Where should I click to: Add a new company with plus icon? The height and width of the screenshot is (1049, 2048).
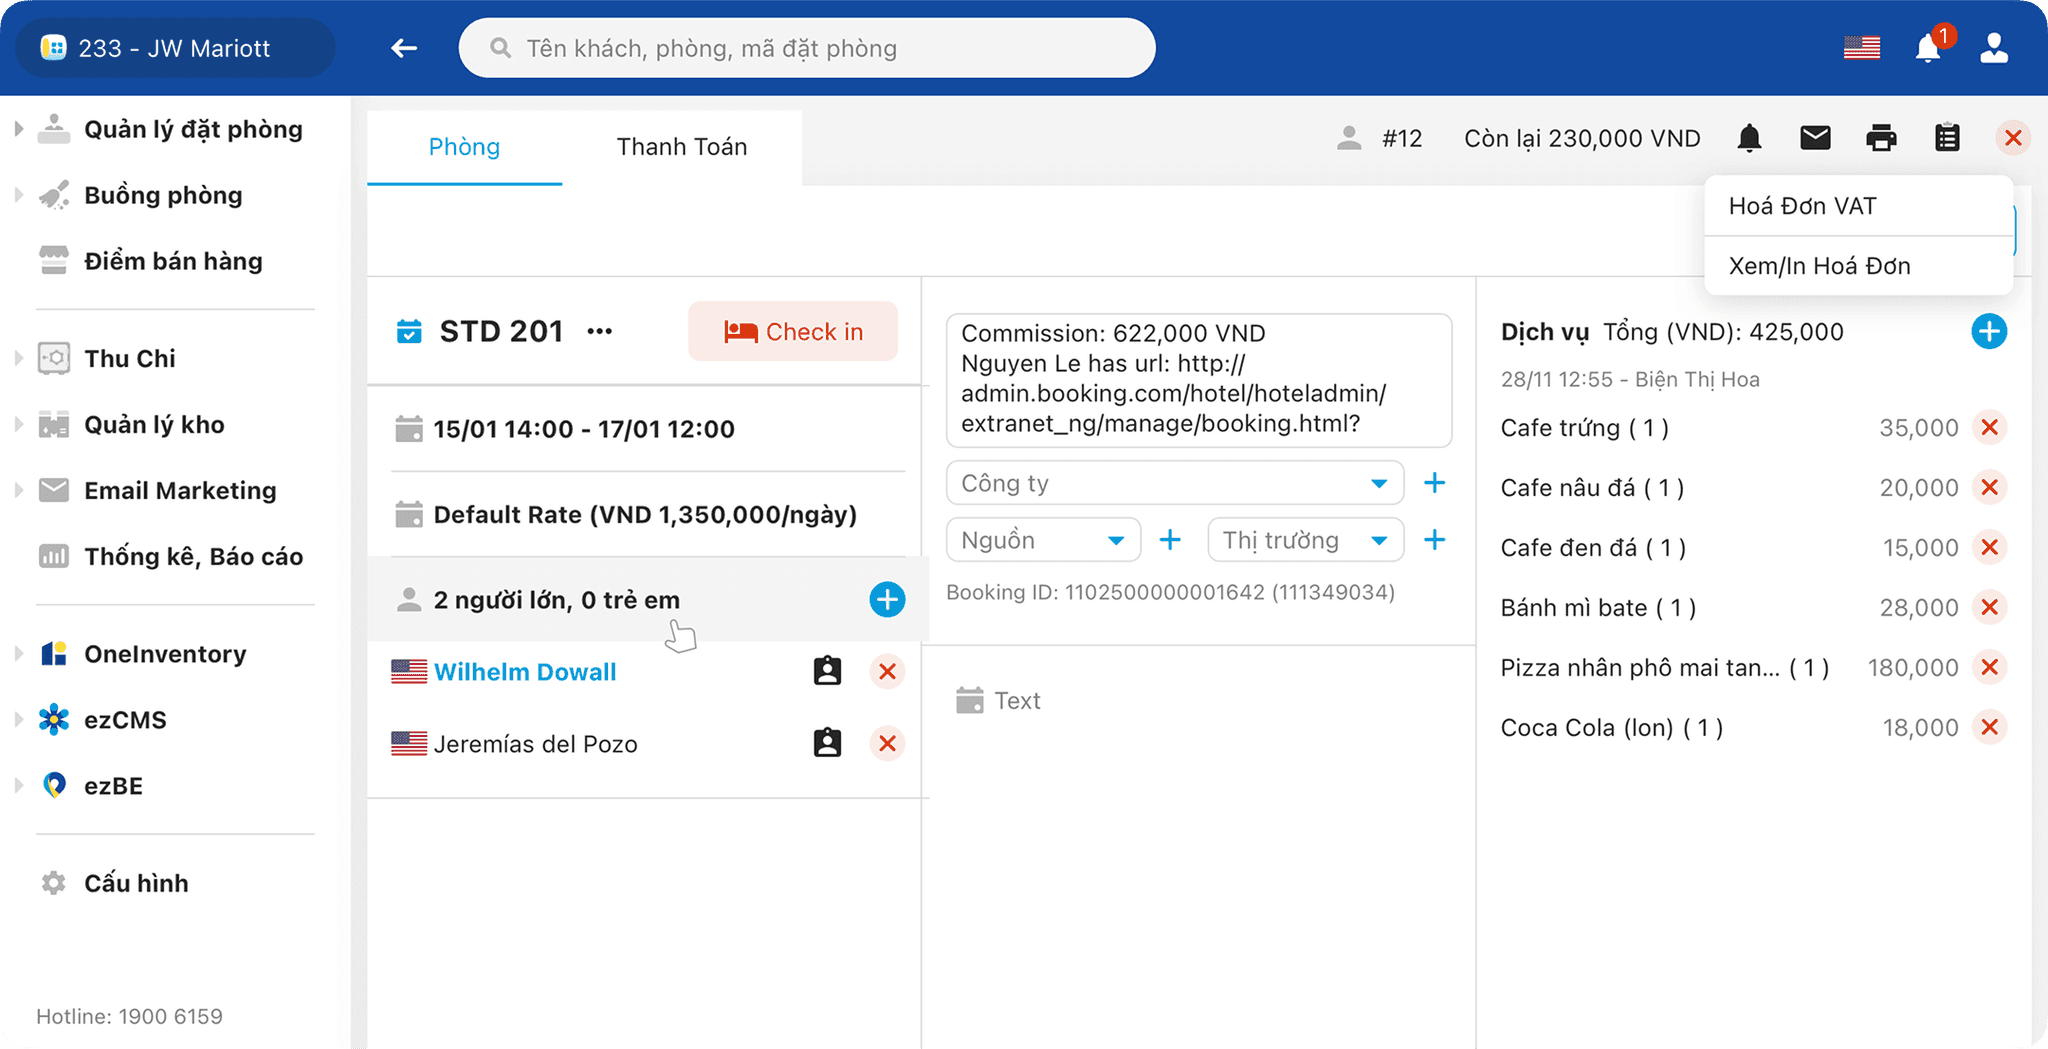1434,483
